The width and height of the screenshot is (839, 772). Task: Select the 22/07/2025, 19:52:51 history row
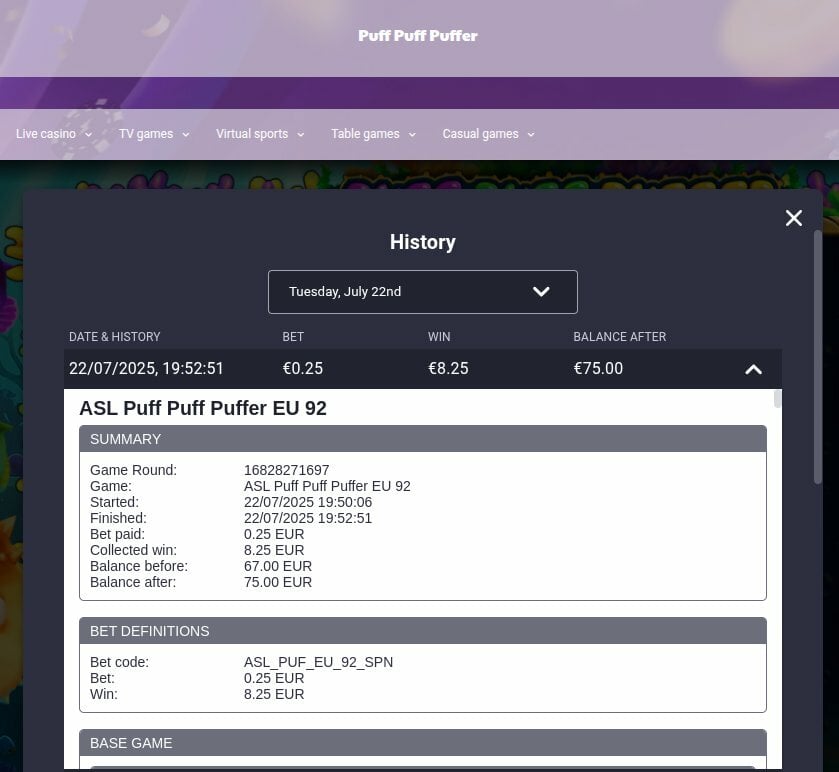[423, 369]
